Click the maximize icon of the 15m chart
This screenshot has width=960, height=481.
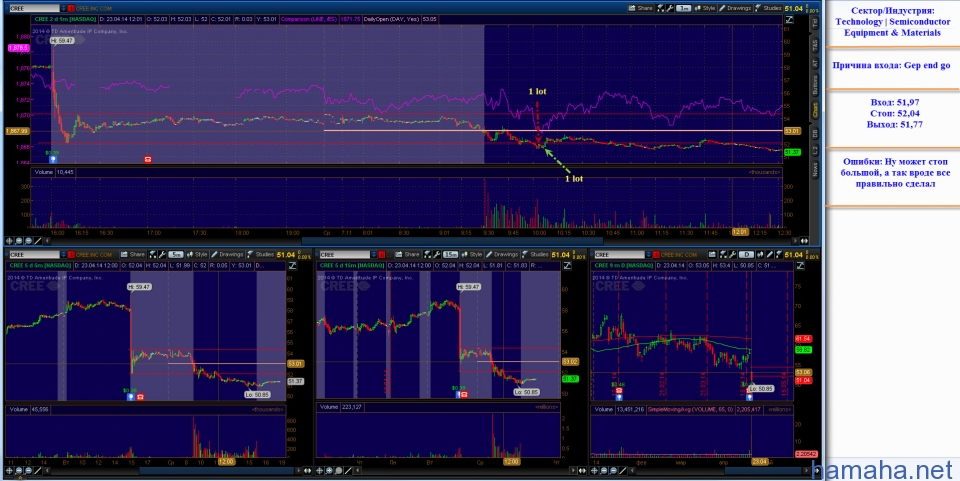pos(567,266)
